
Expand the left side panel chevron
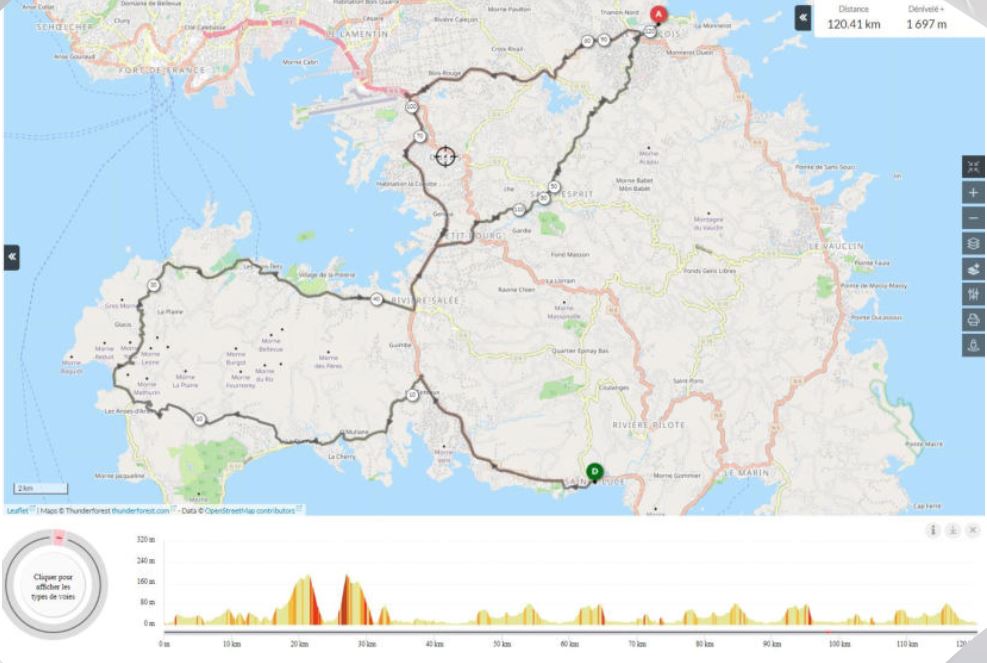11,257
